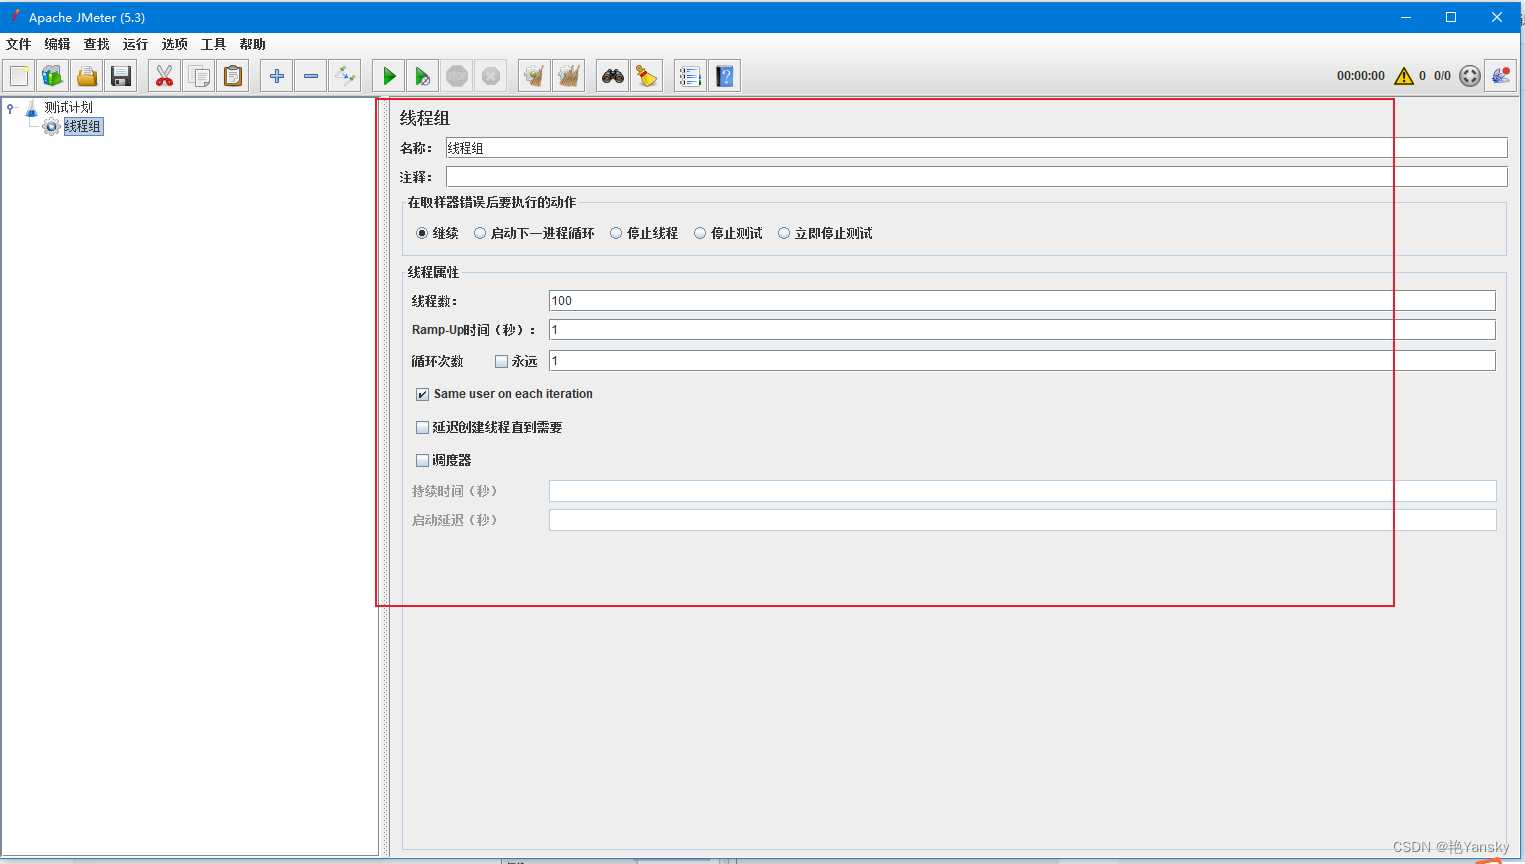Start the test with green play icon
This screenshot has width=1525, height=864.
[x=389, y=76]
